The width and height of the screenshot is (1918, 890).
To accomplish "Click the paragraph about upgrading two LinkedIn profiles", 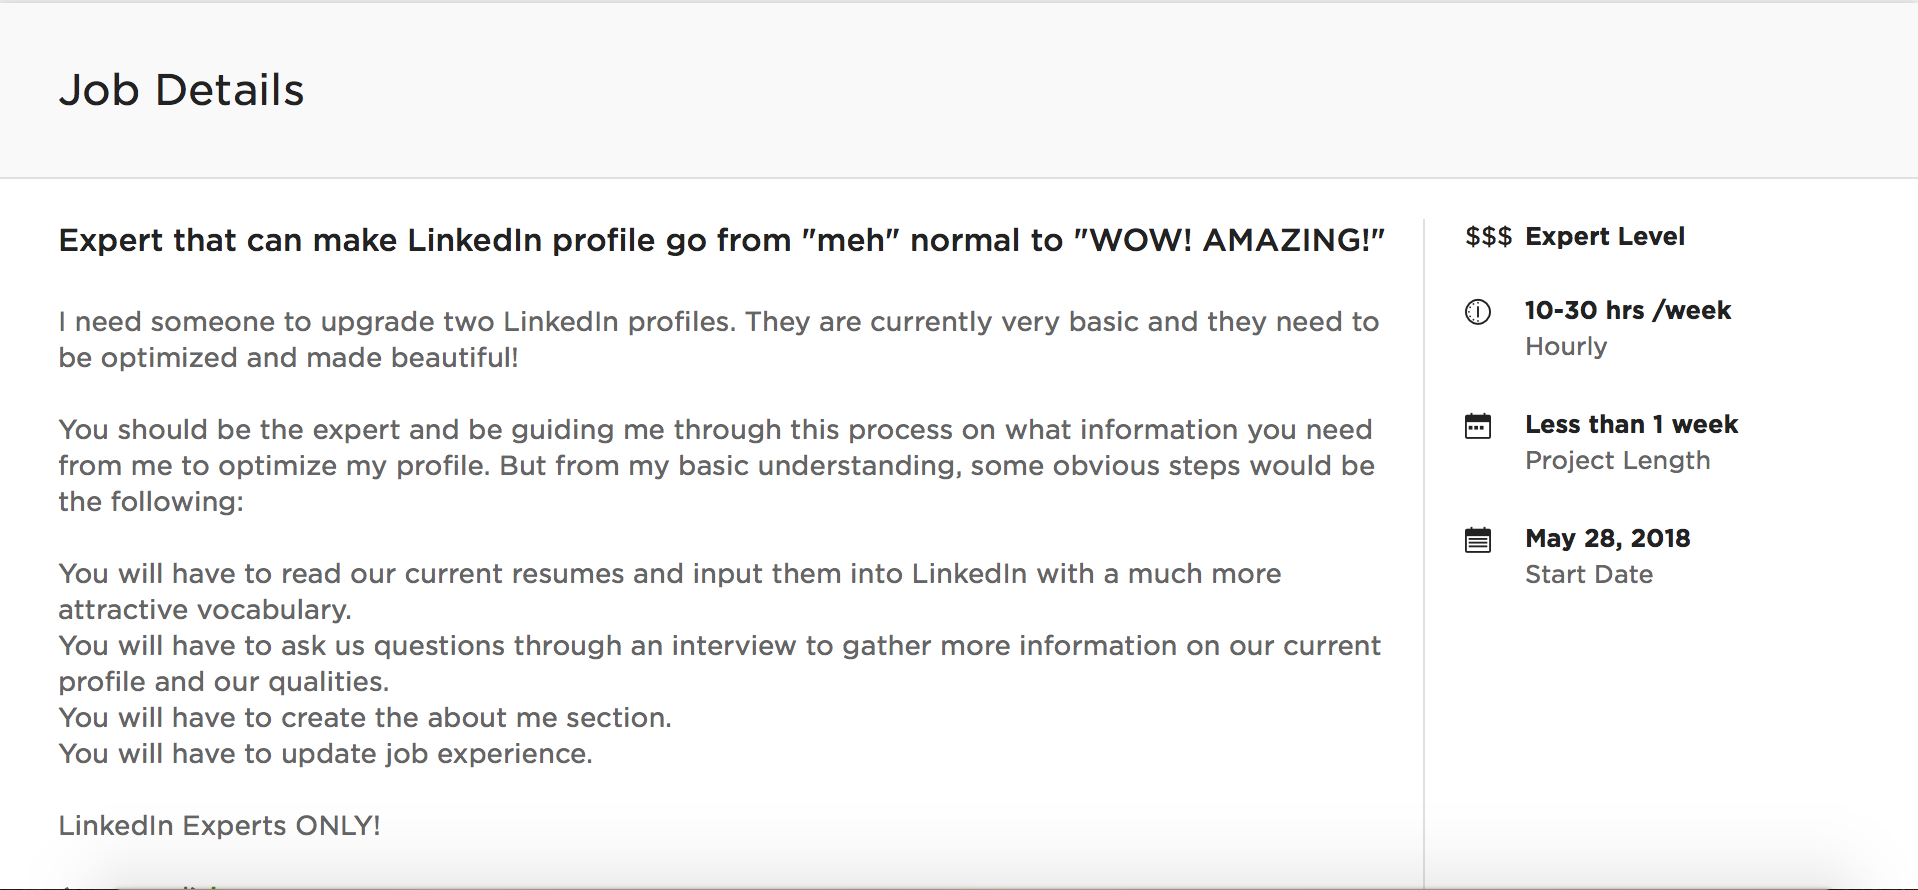I will (718, 339).
